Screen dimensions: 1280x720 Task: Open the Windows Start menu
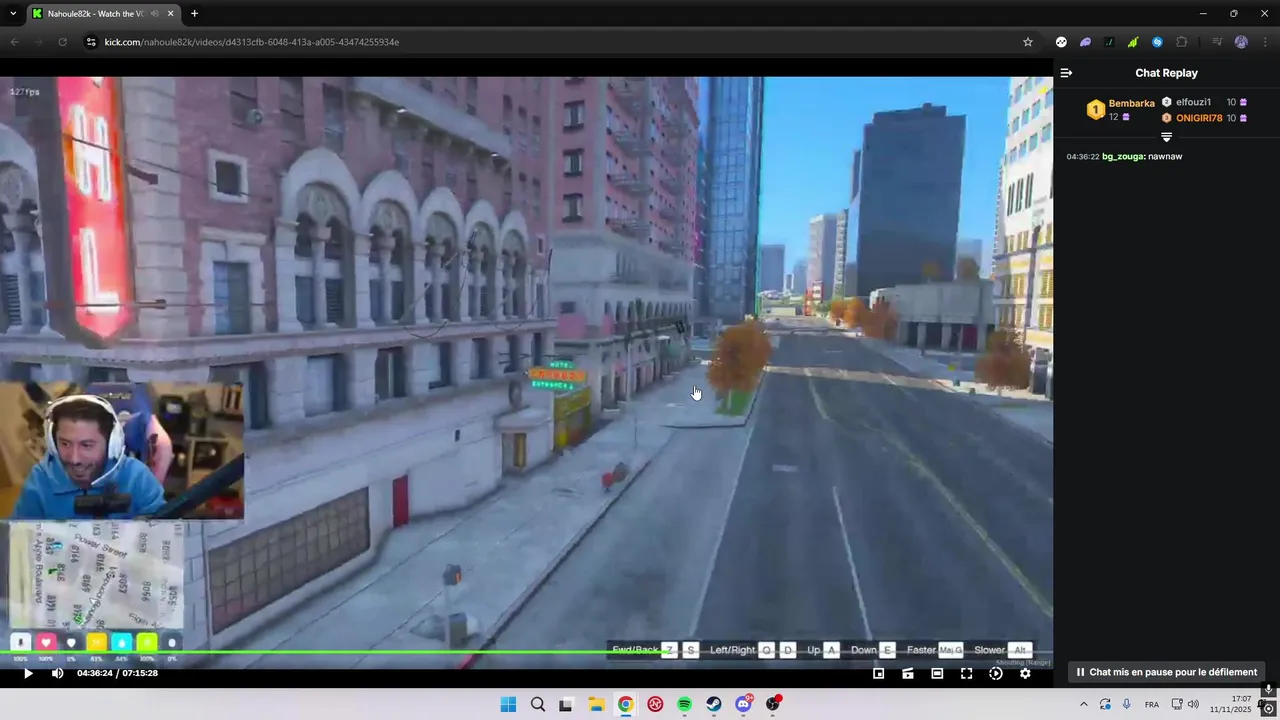pos(508,704)
